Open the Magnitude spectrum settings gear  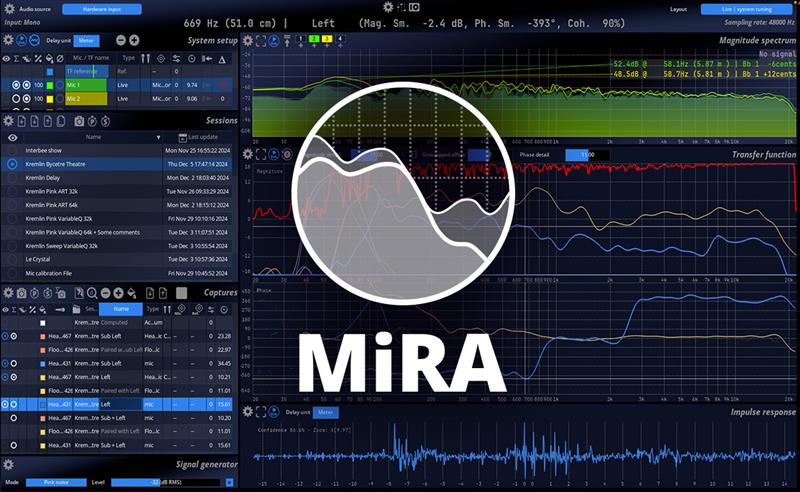click(248, 41)
